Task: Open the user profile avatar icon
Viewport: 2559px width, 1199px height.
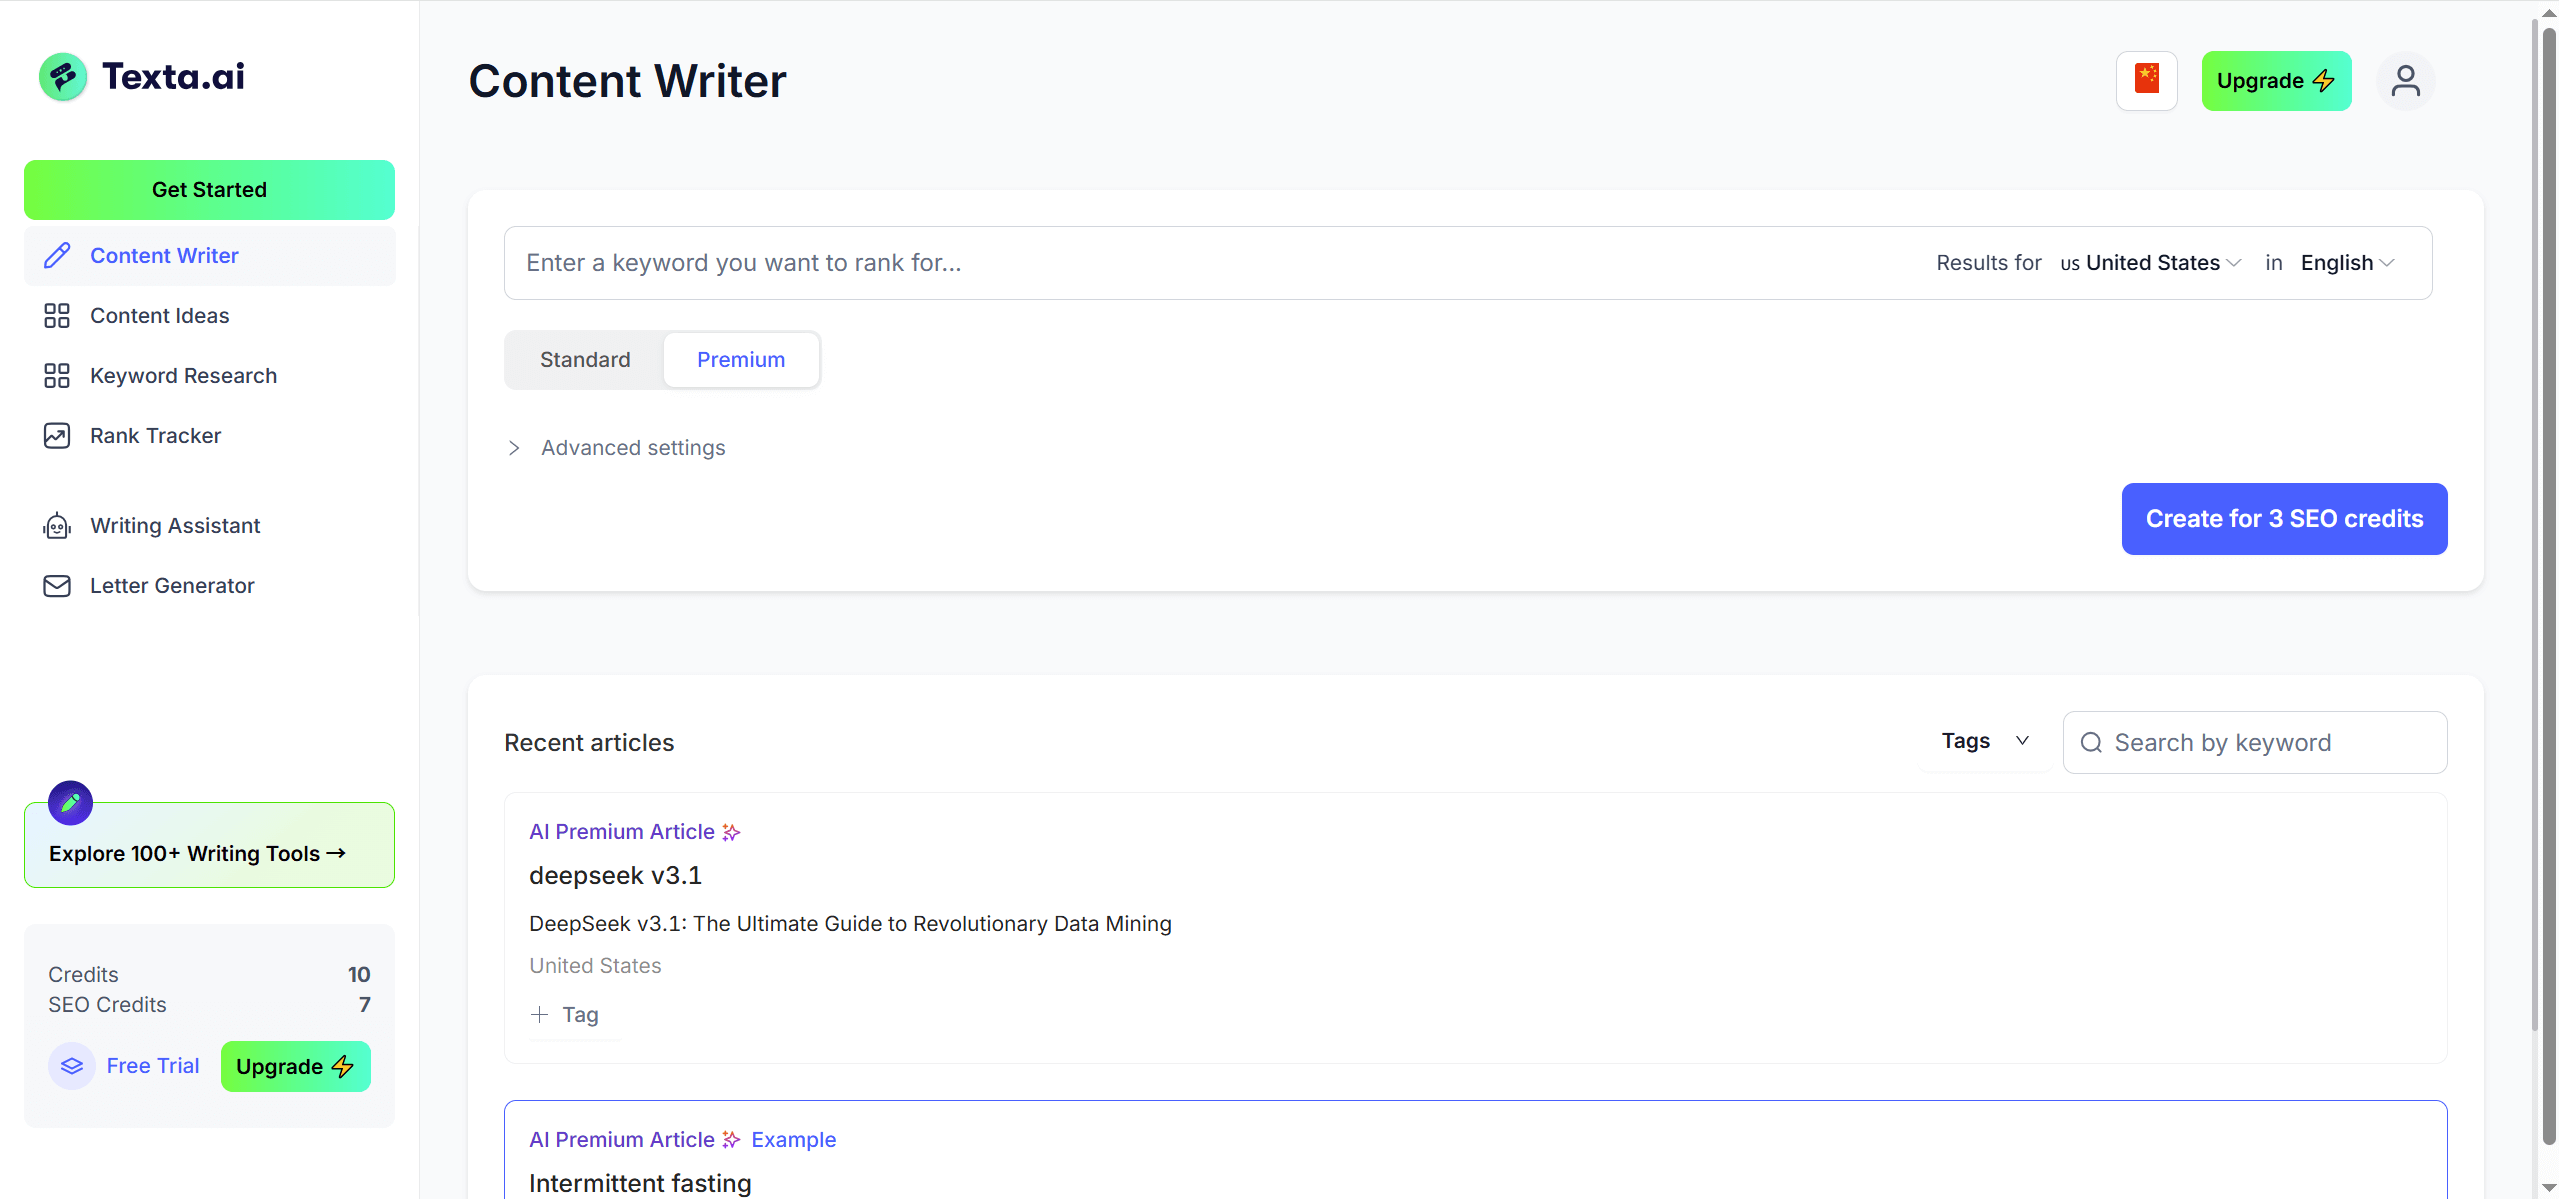Action: click(x=2405, y=81)
